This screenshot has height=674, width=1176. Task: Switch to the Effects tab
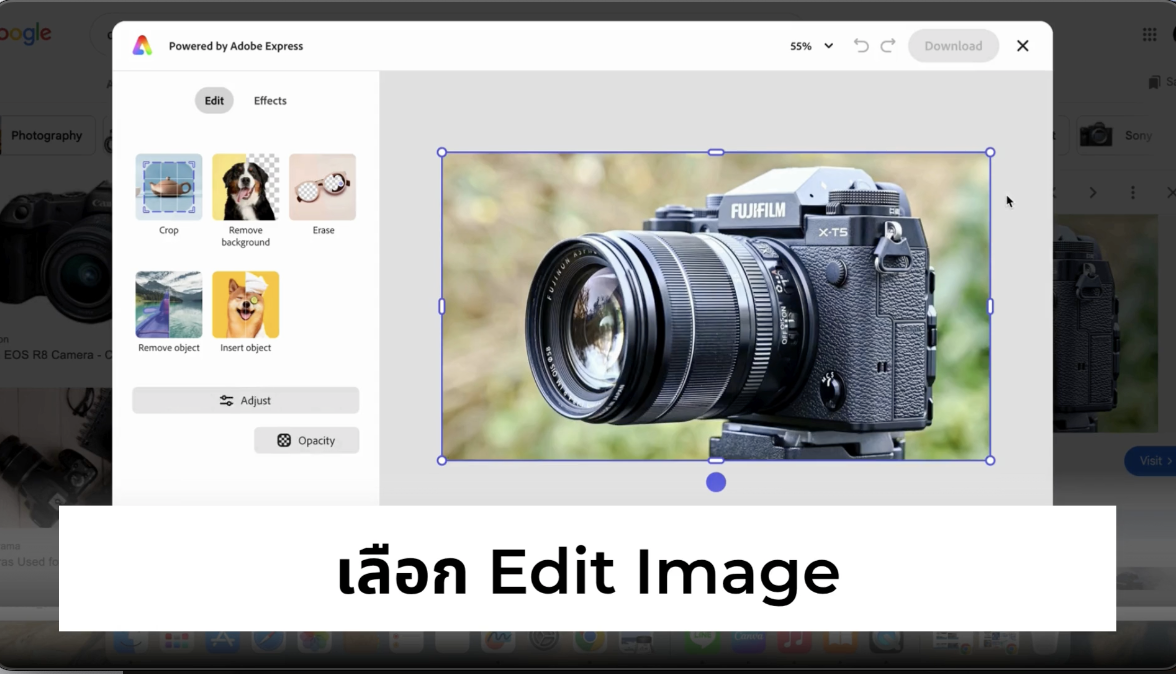tap(270, 100)
